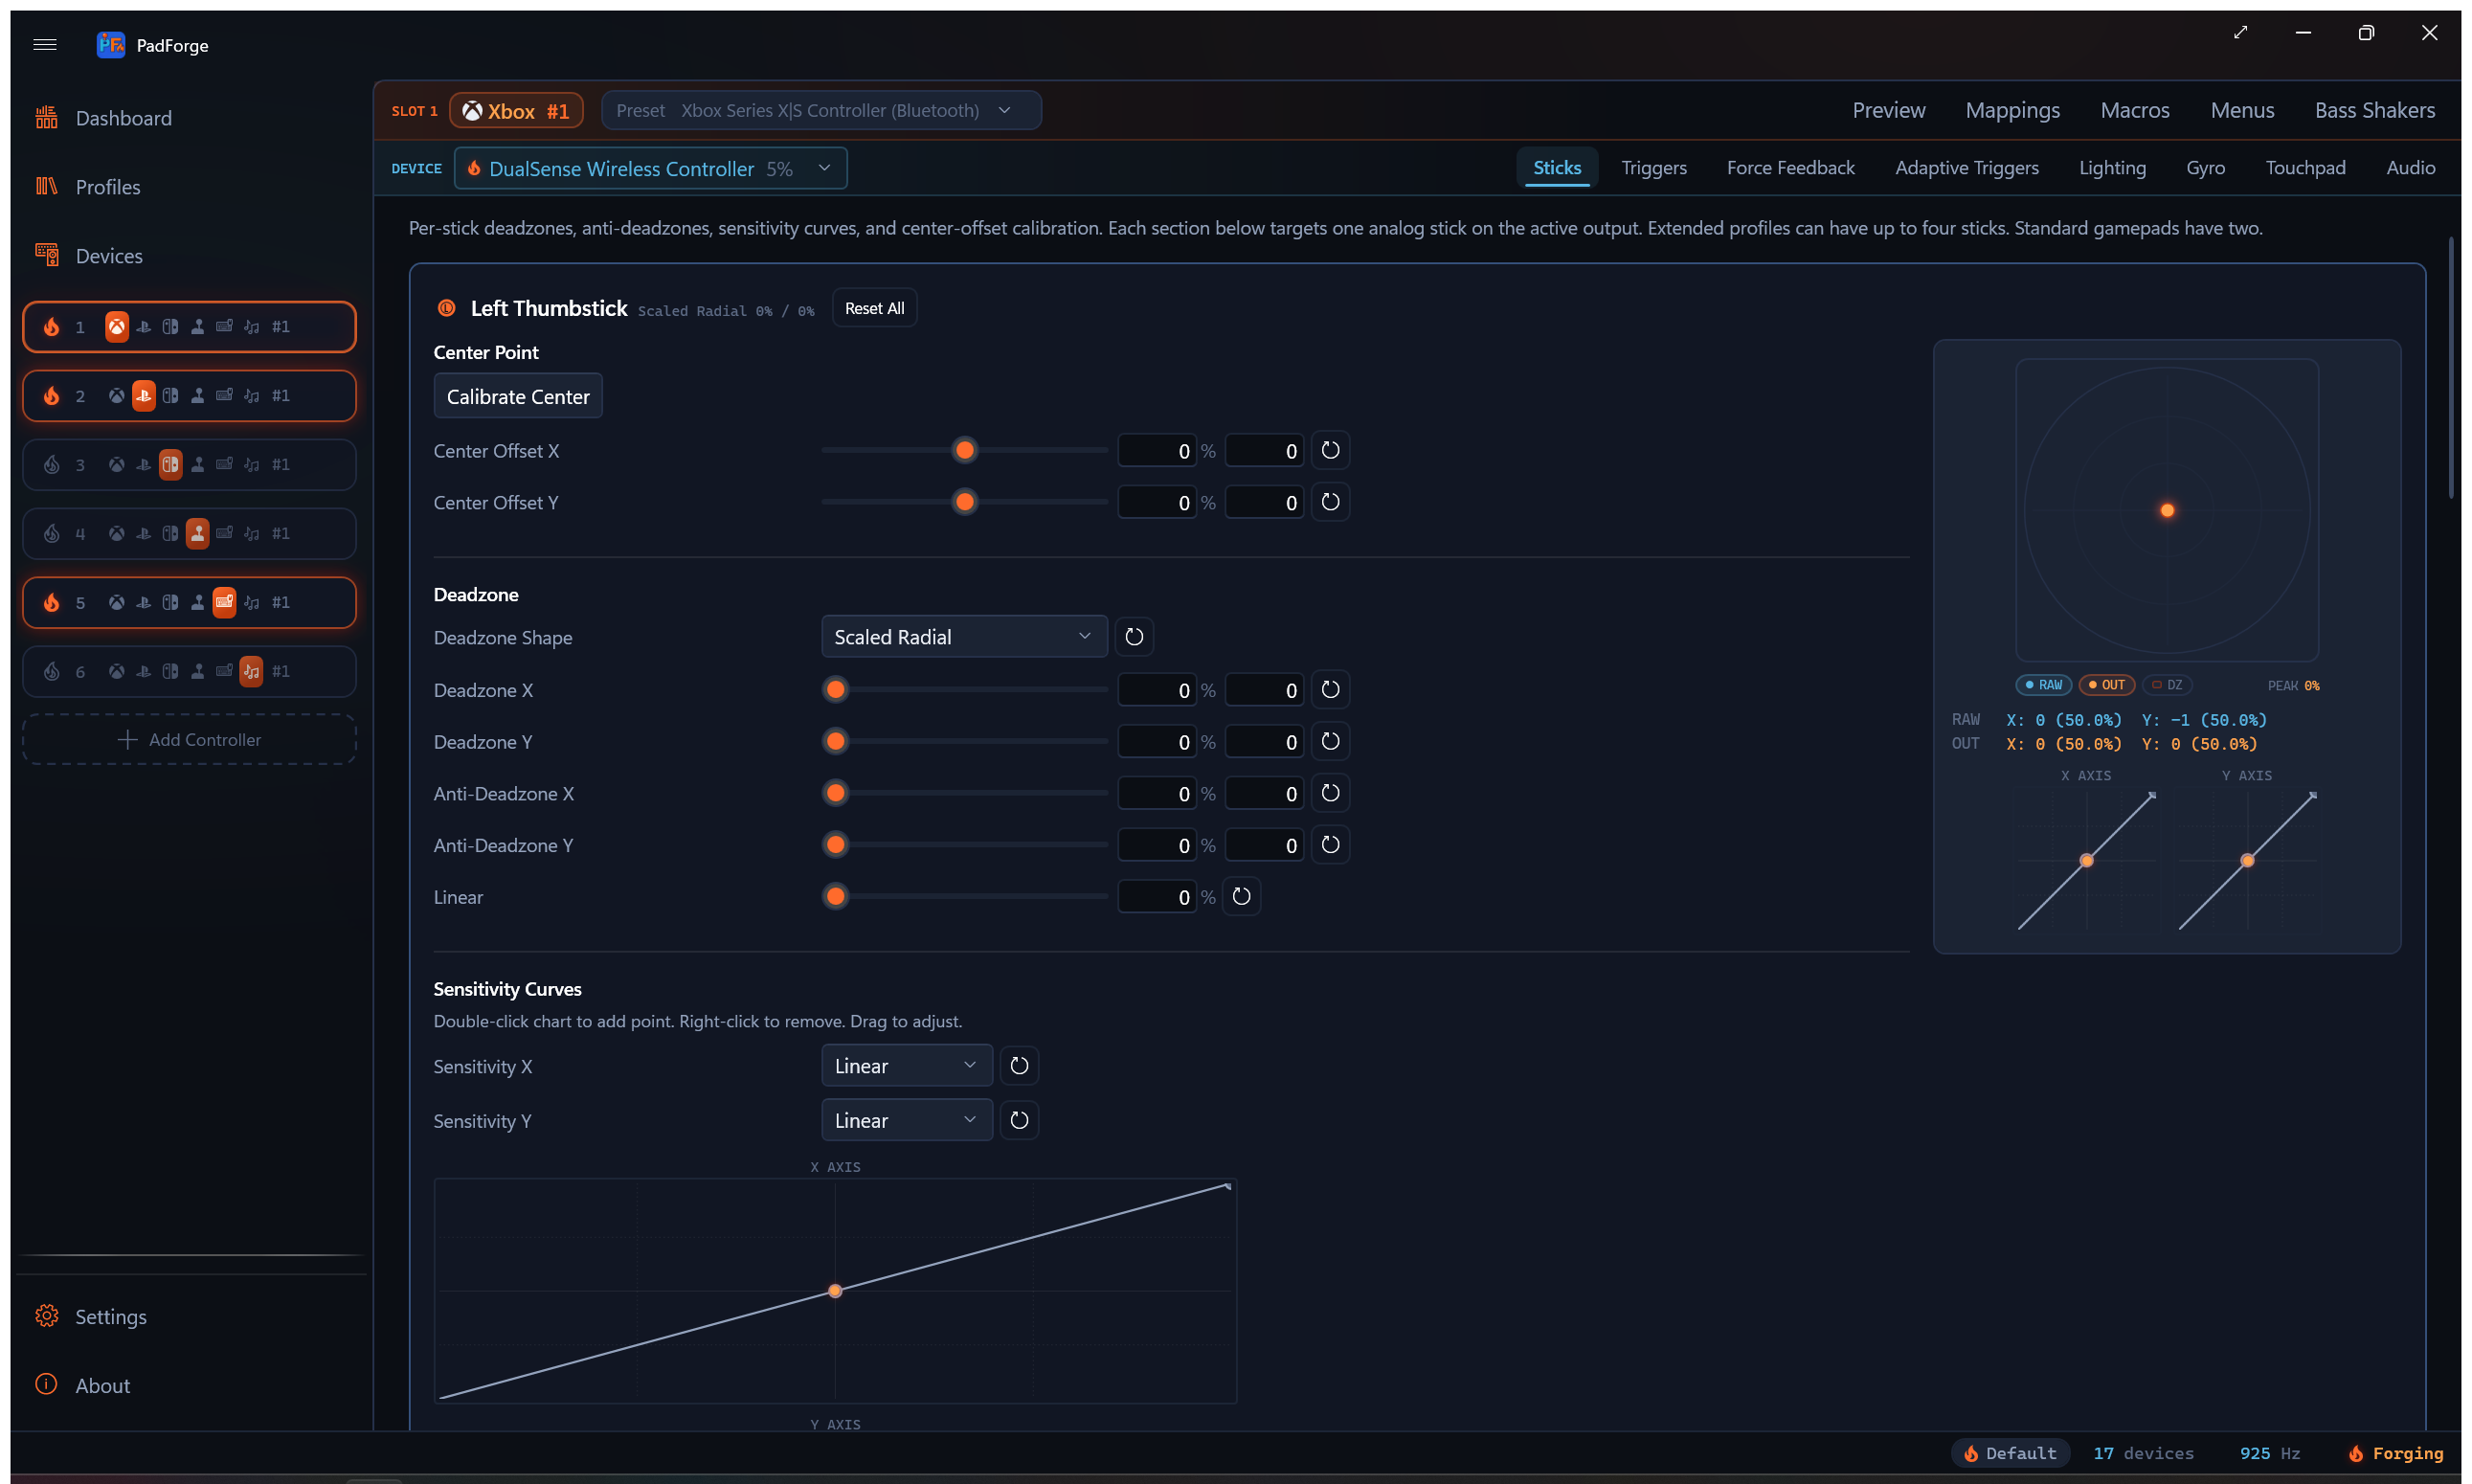Open the hamburger navigation menu
The height and width of the screenshot is (1484, 2472).
pyautogui.click(x=45, y=45)
